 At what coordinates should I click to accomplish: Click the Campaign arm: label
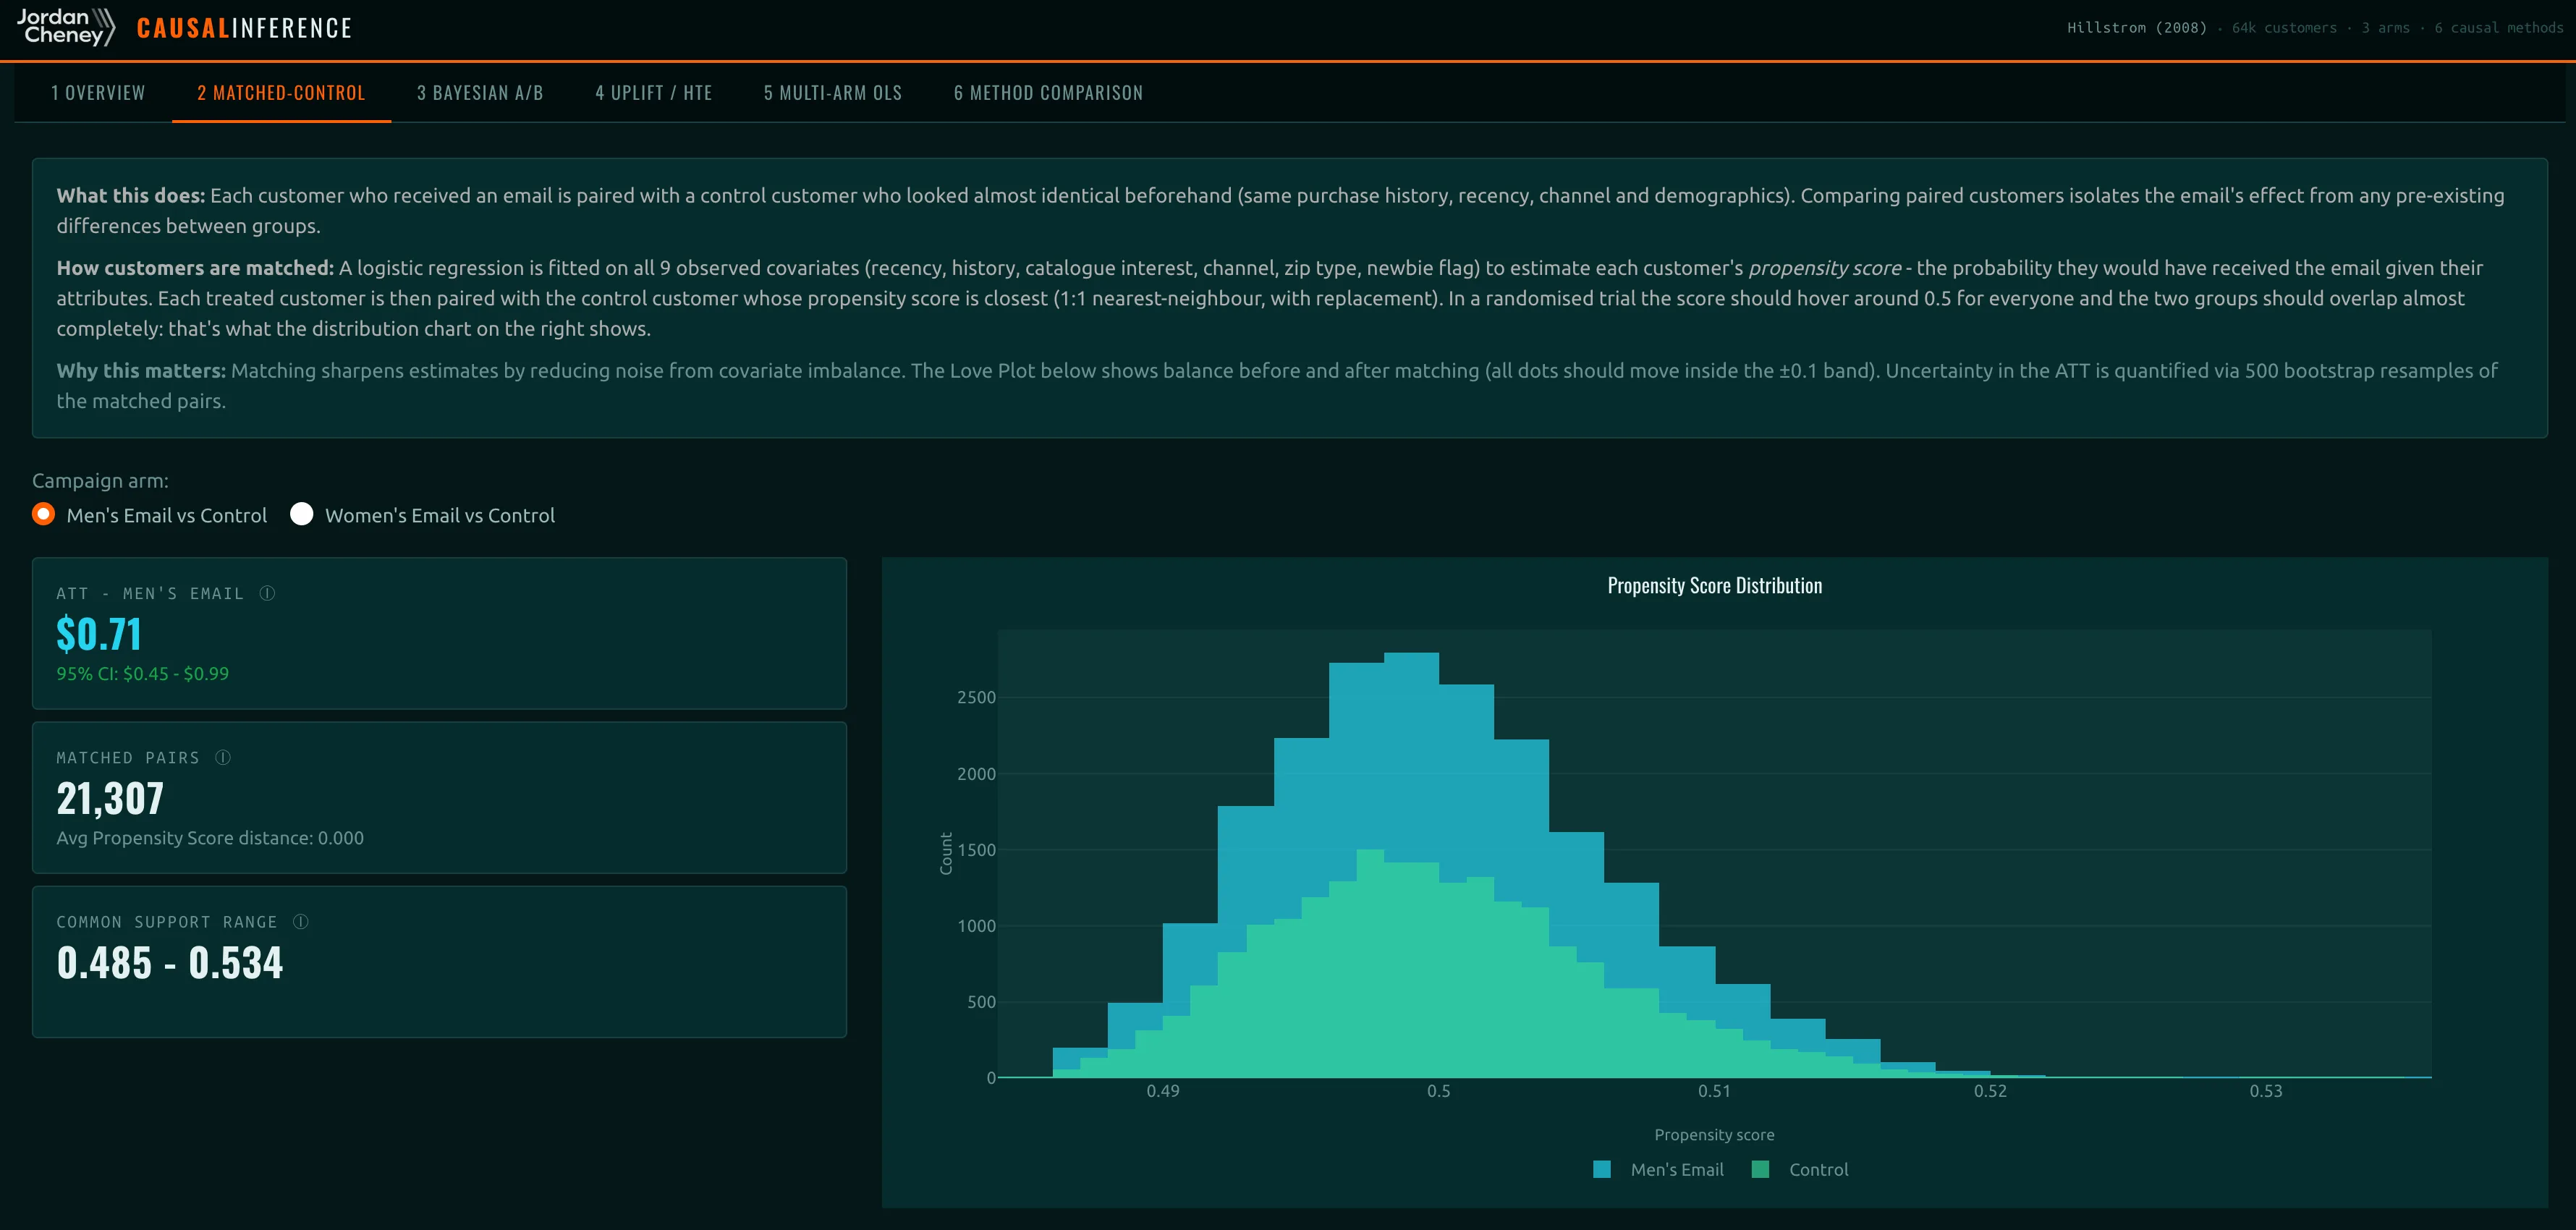(100, 480)
